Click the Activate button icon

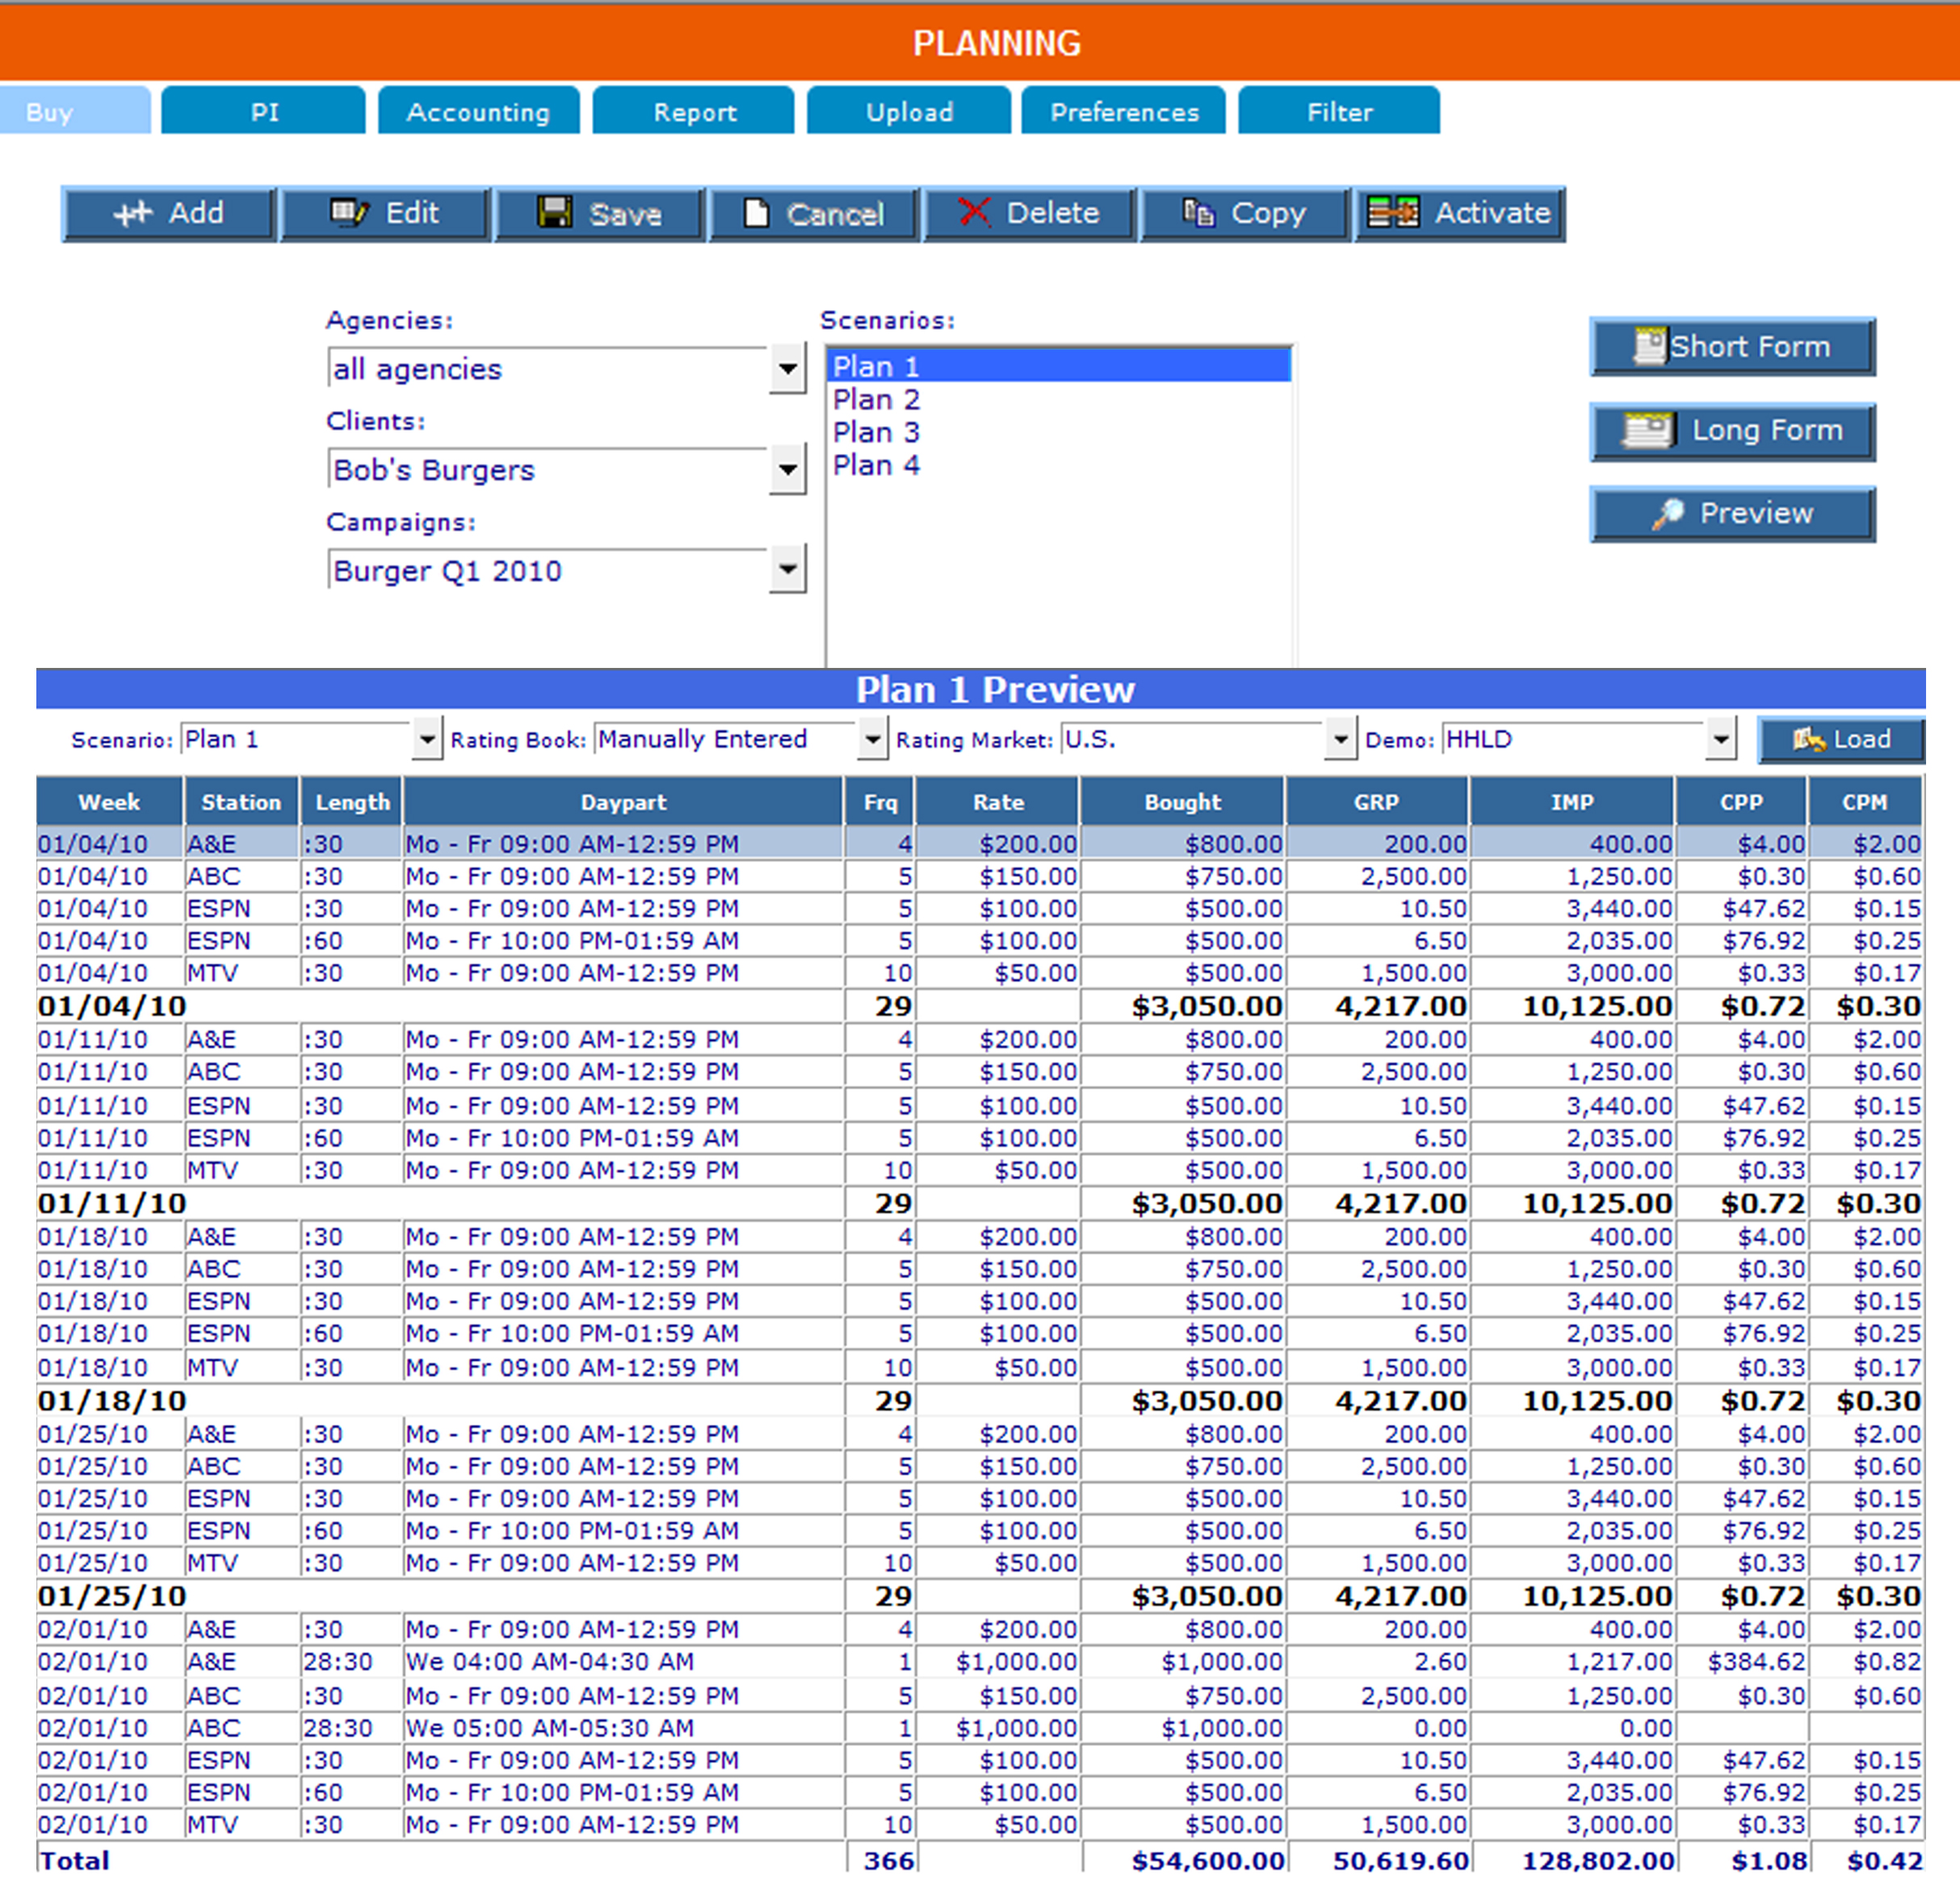click(1393, 212)
